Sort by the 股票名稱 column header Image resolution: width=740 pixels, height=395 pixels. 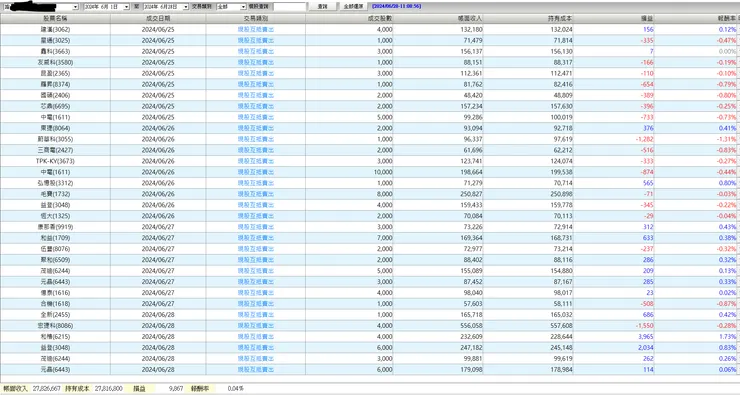click(55, 18)
